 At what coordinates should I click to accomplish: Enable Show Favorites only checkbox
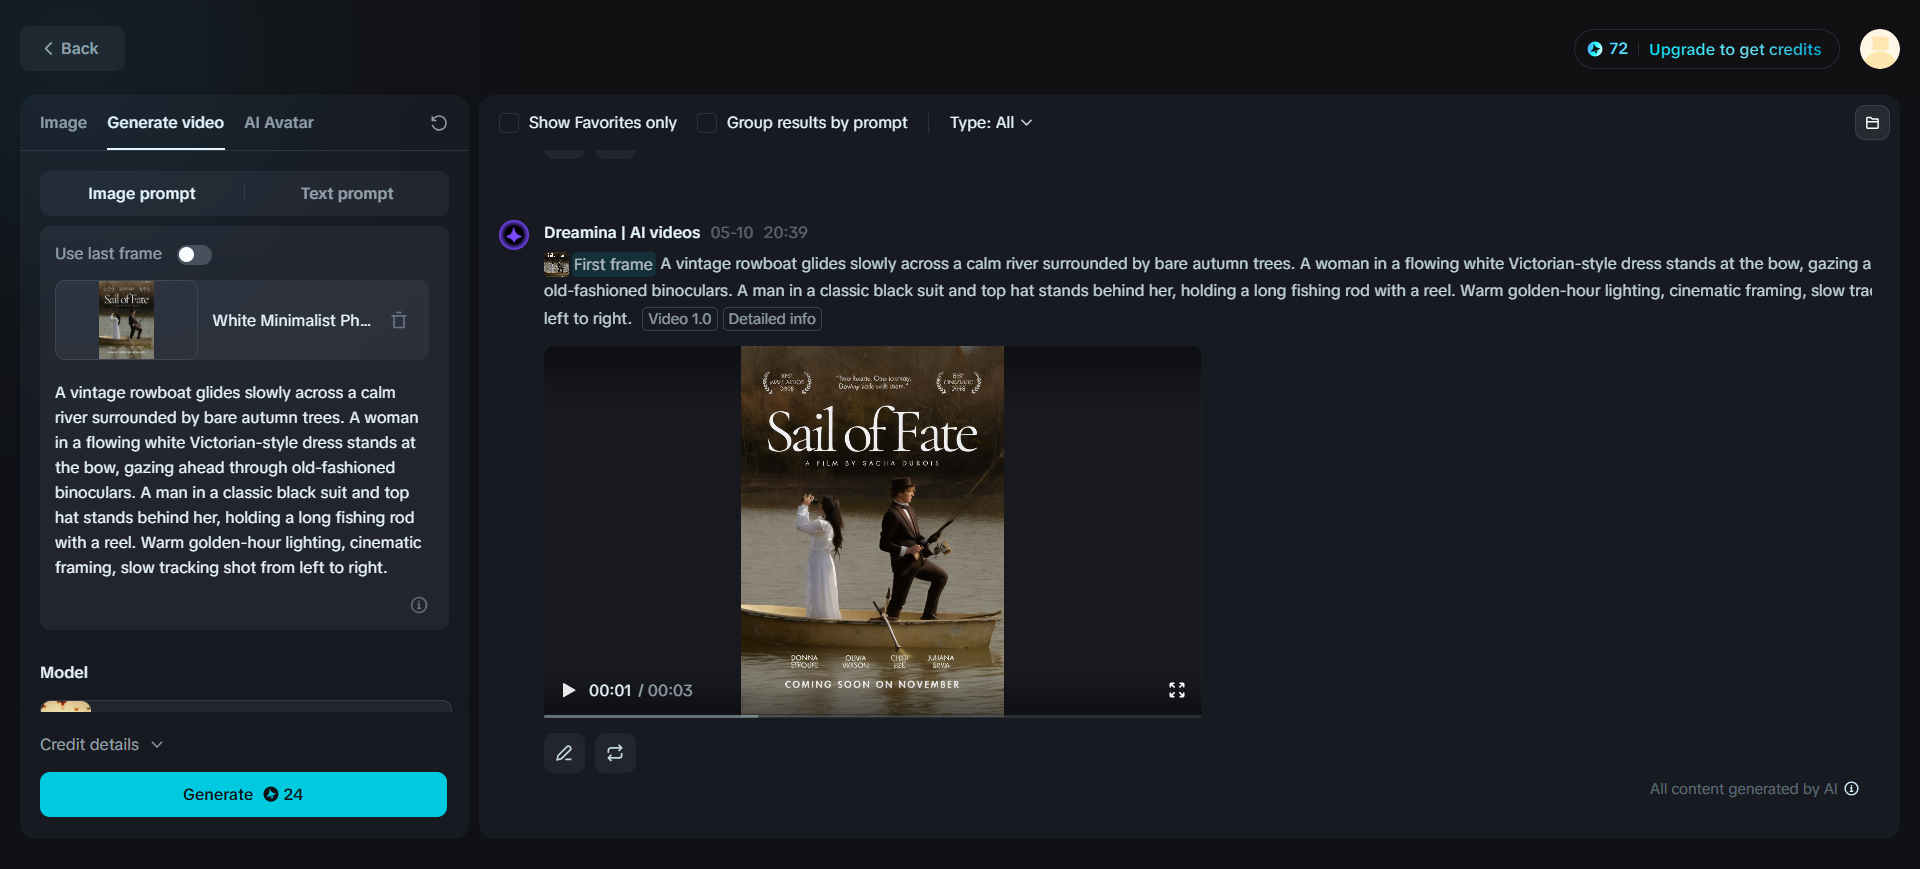(509, 123)
